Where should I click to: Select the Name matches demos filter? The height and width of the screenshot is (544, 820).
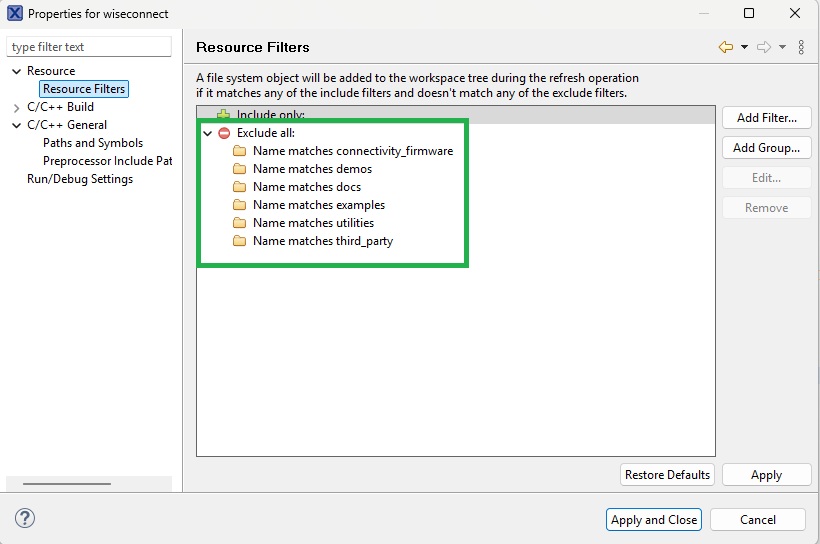[312, 169]
